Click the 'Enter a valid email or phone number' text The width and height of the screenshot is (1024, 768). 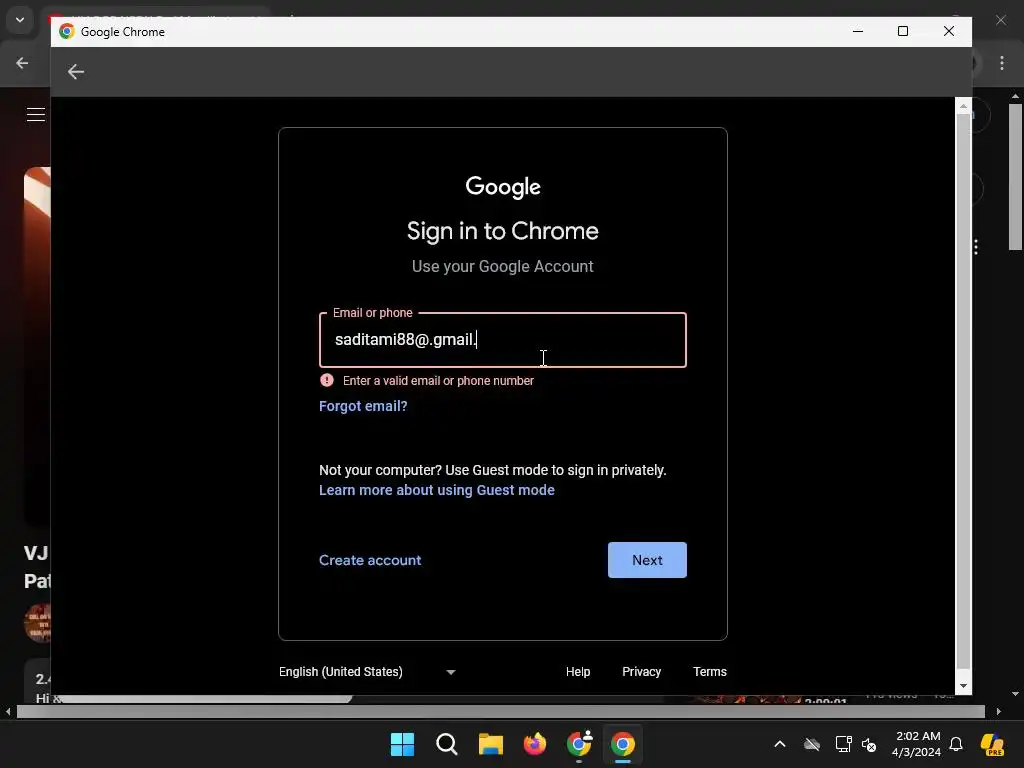[438, 380]
